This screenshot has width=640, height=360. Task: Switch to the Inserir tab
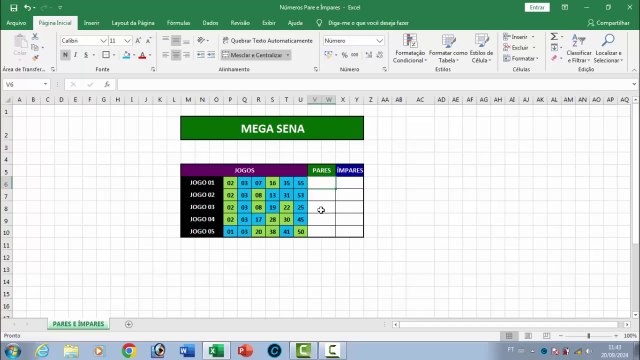click(x=91, y=23)
